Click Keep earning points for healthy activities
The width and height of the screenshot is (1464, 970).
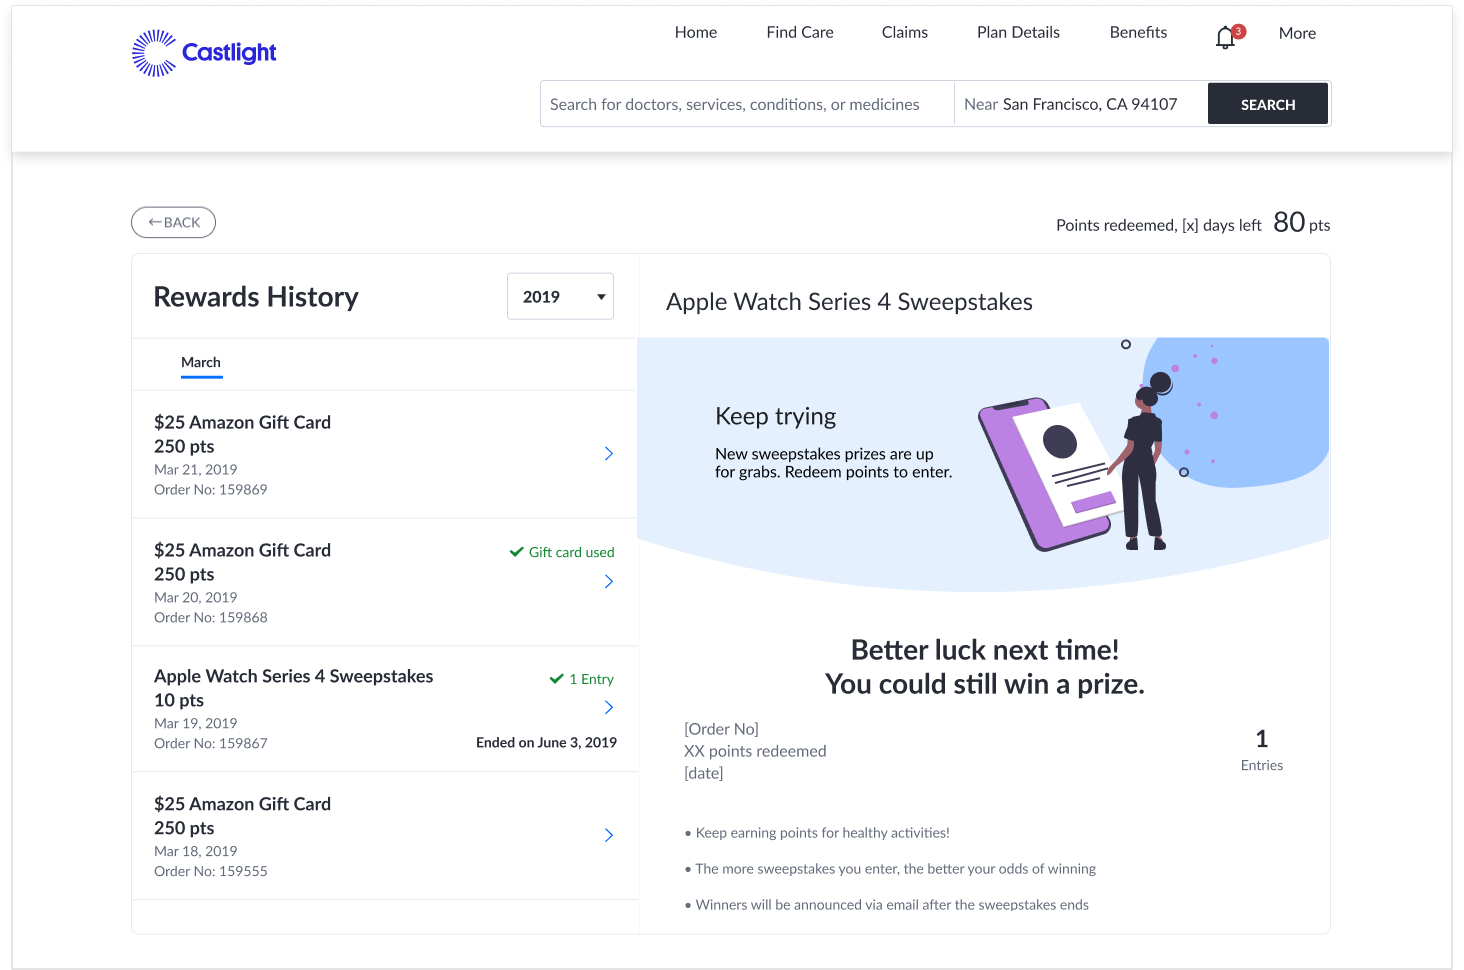point(822,833)
